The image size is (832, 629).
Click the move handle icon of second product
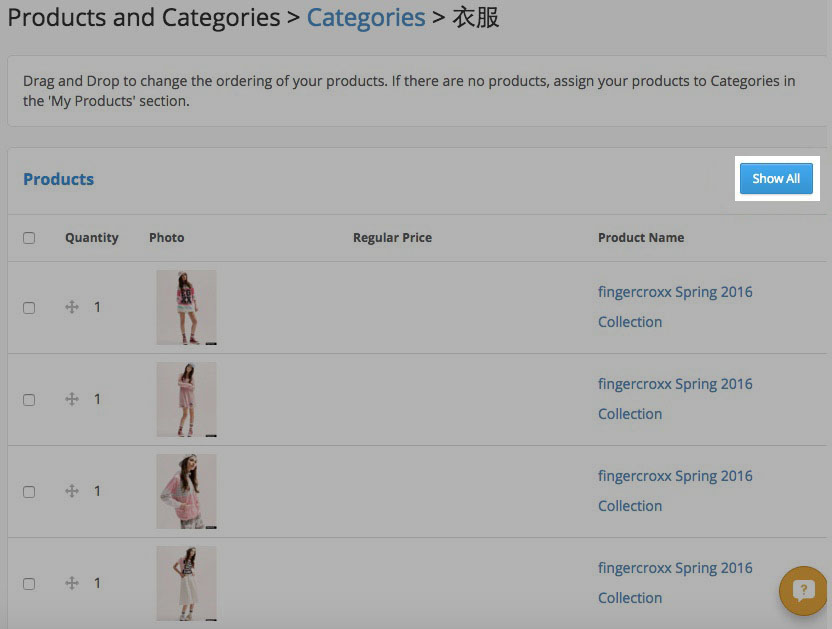click(72, 399)
